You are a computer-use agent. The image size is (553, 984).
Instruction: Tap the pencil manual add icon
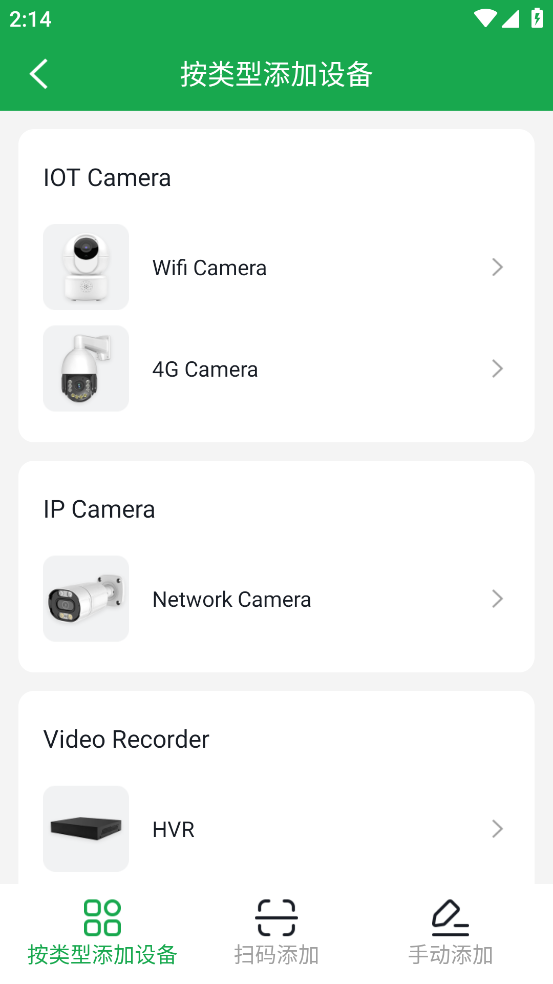[x=450, y=917]
